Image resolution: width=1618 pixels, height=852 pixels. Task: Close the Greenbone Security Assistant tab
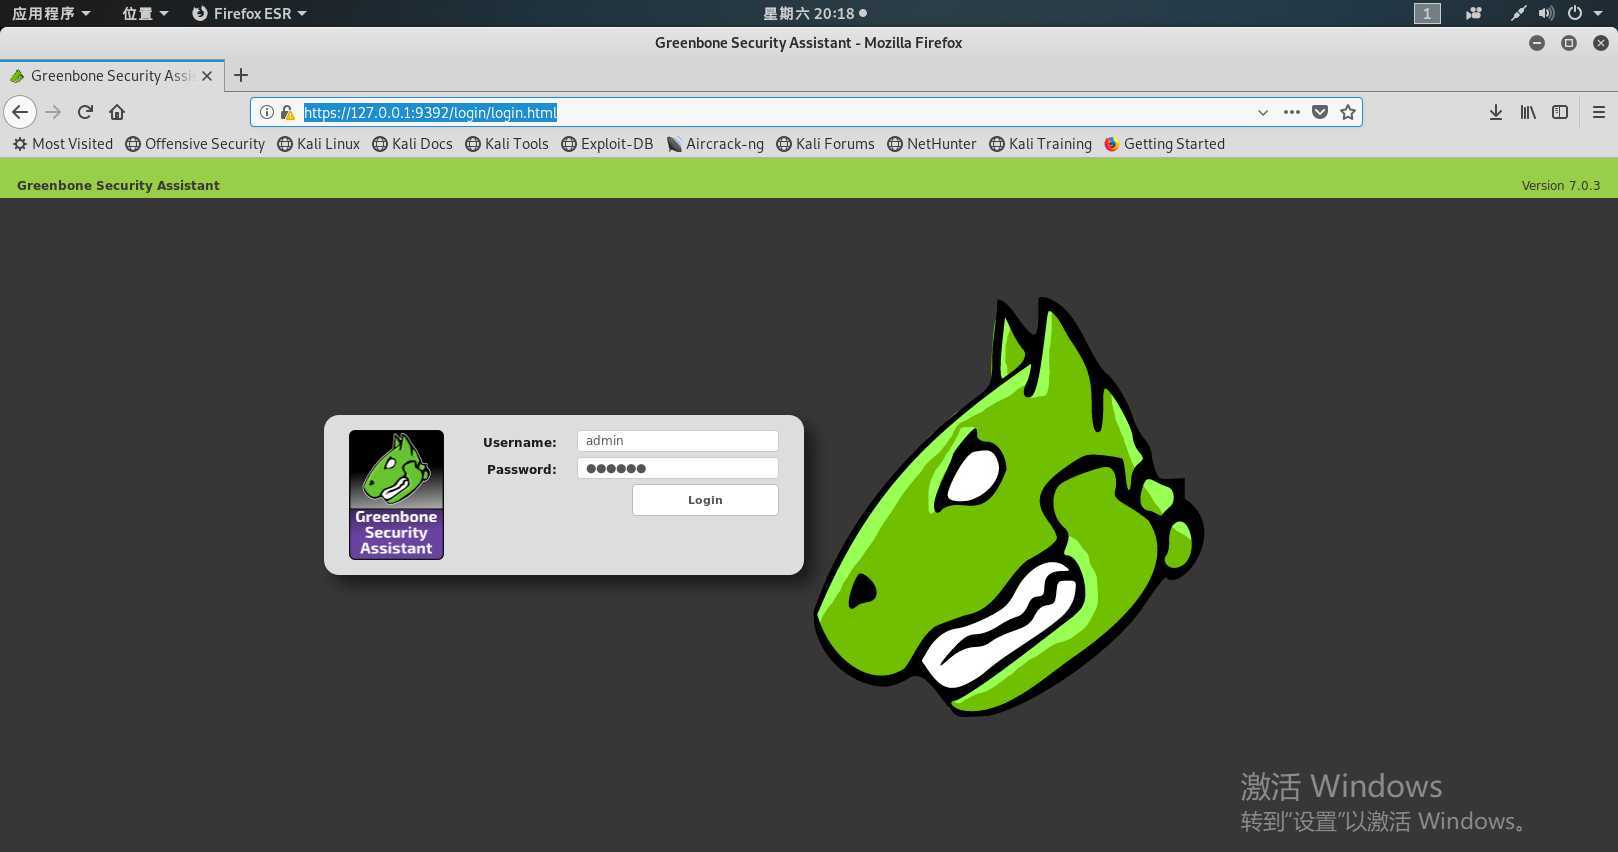click(207, 76)
